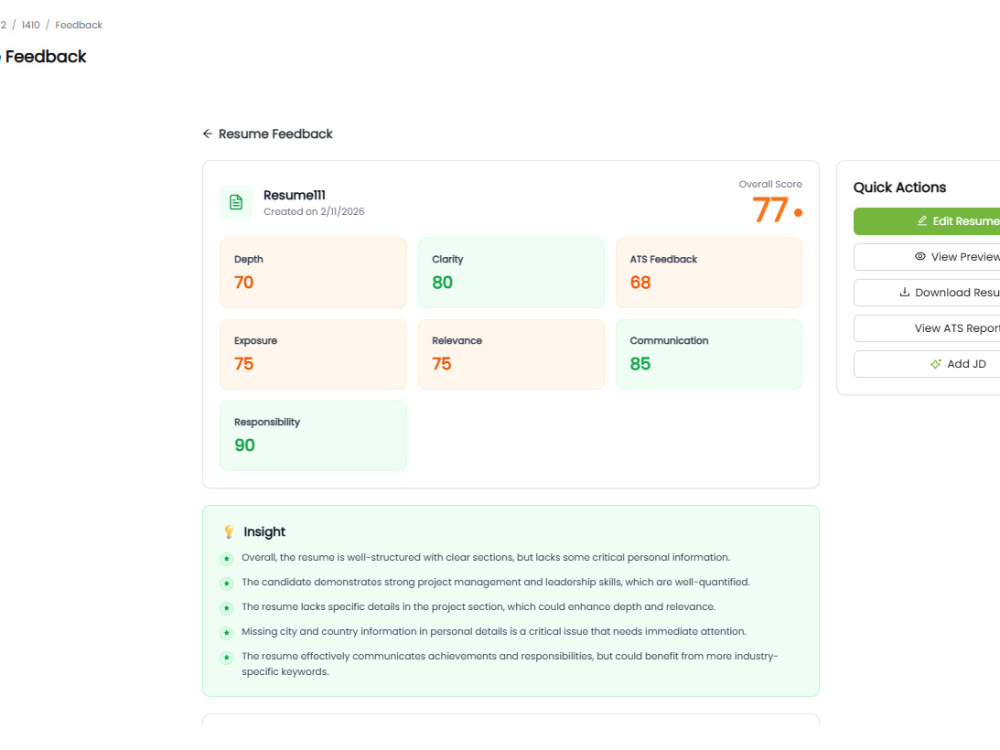Click star bullet for 'resume effectively communicates' insight

click(226, 658)
